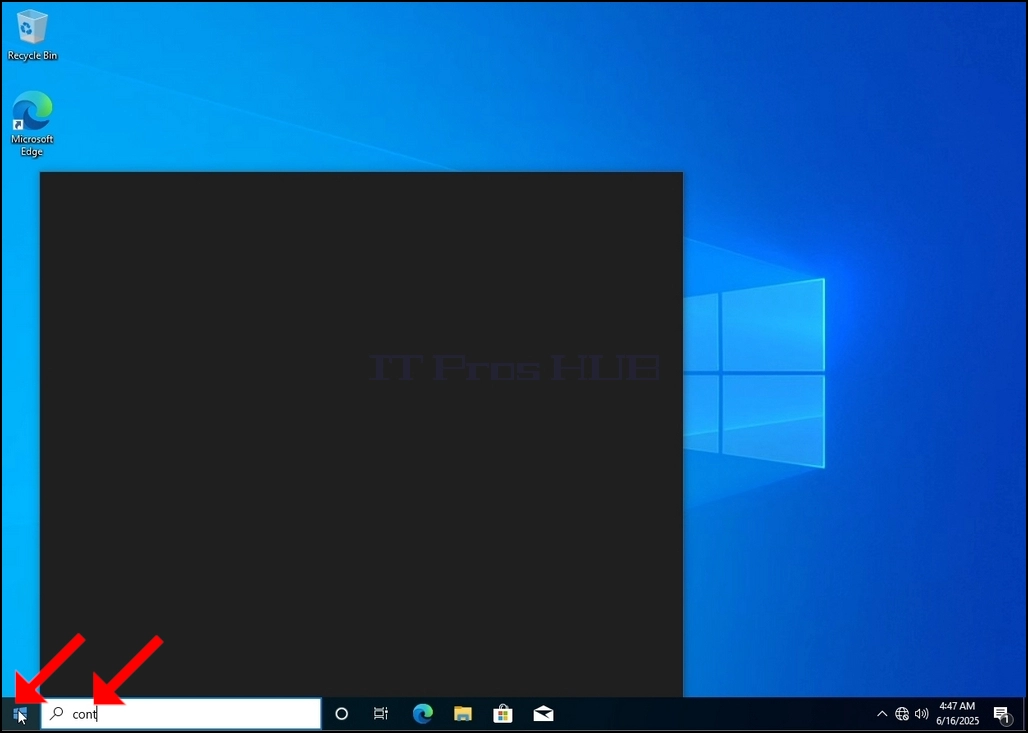Click the search magnifier icon in taskbar
Screen dimensions: 1028x733
click(x=57, y=713)
